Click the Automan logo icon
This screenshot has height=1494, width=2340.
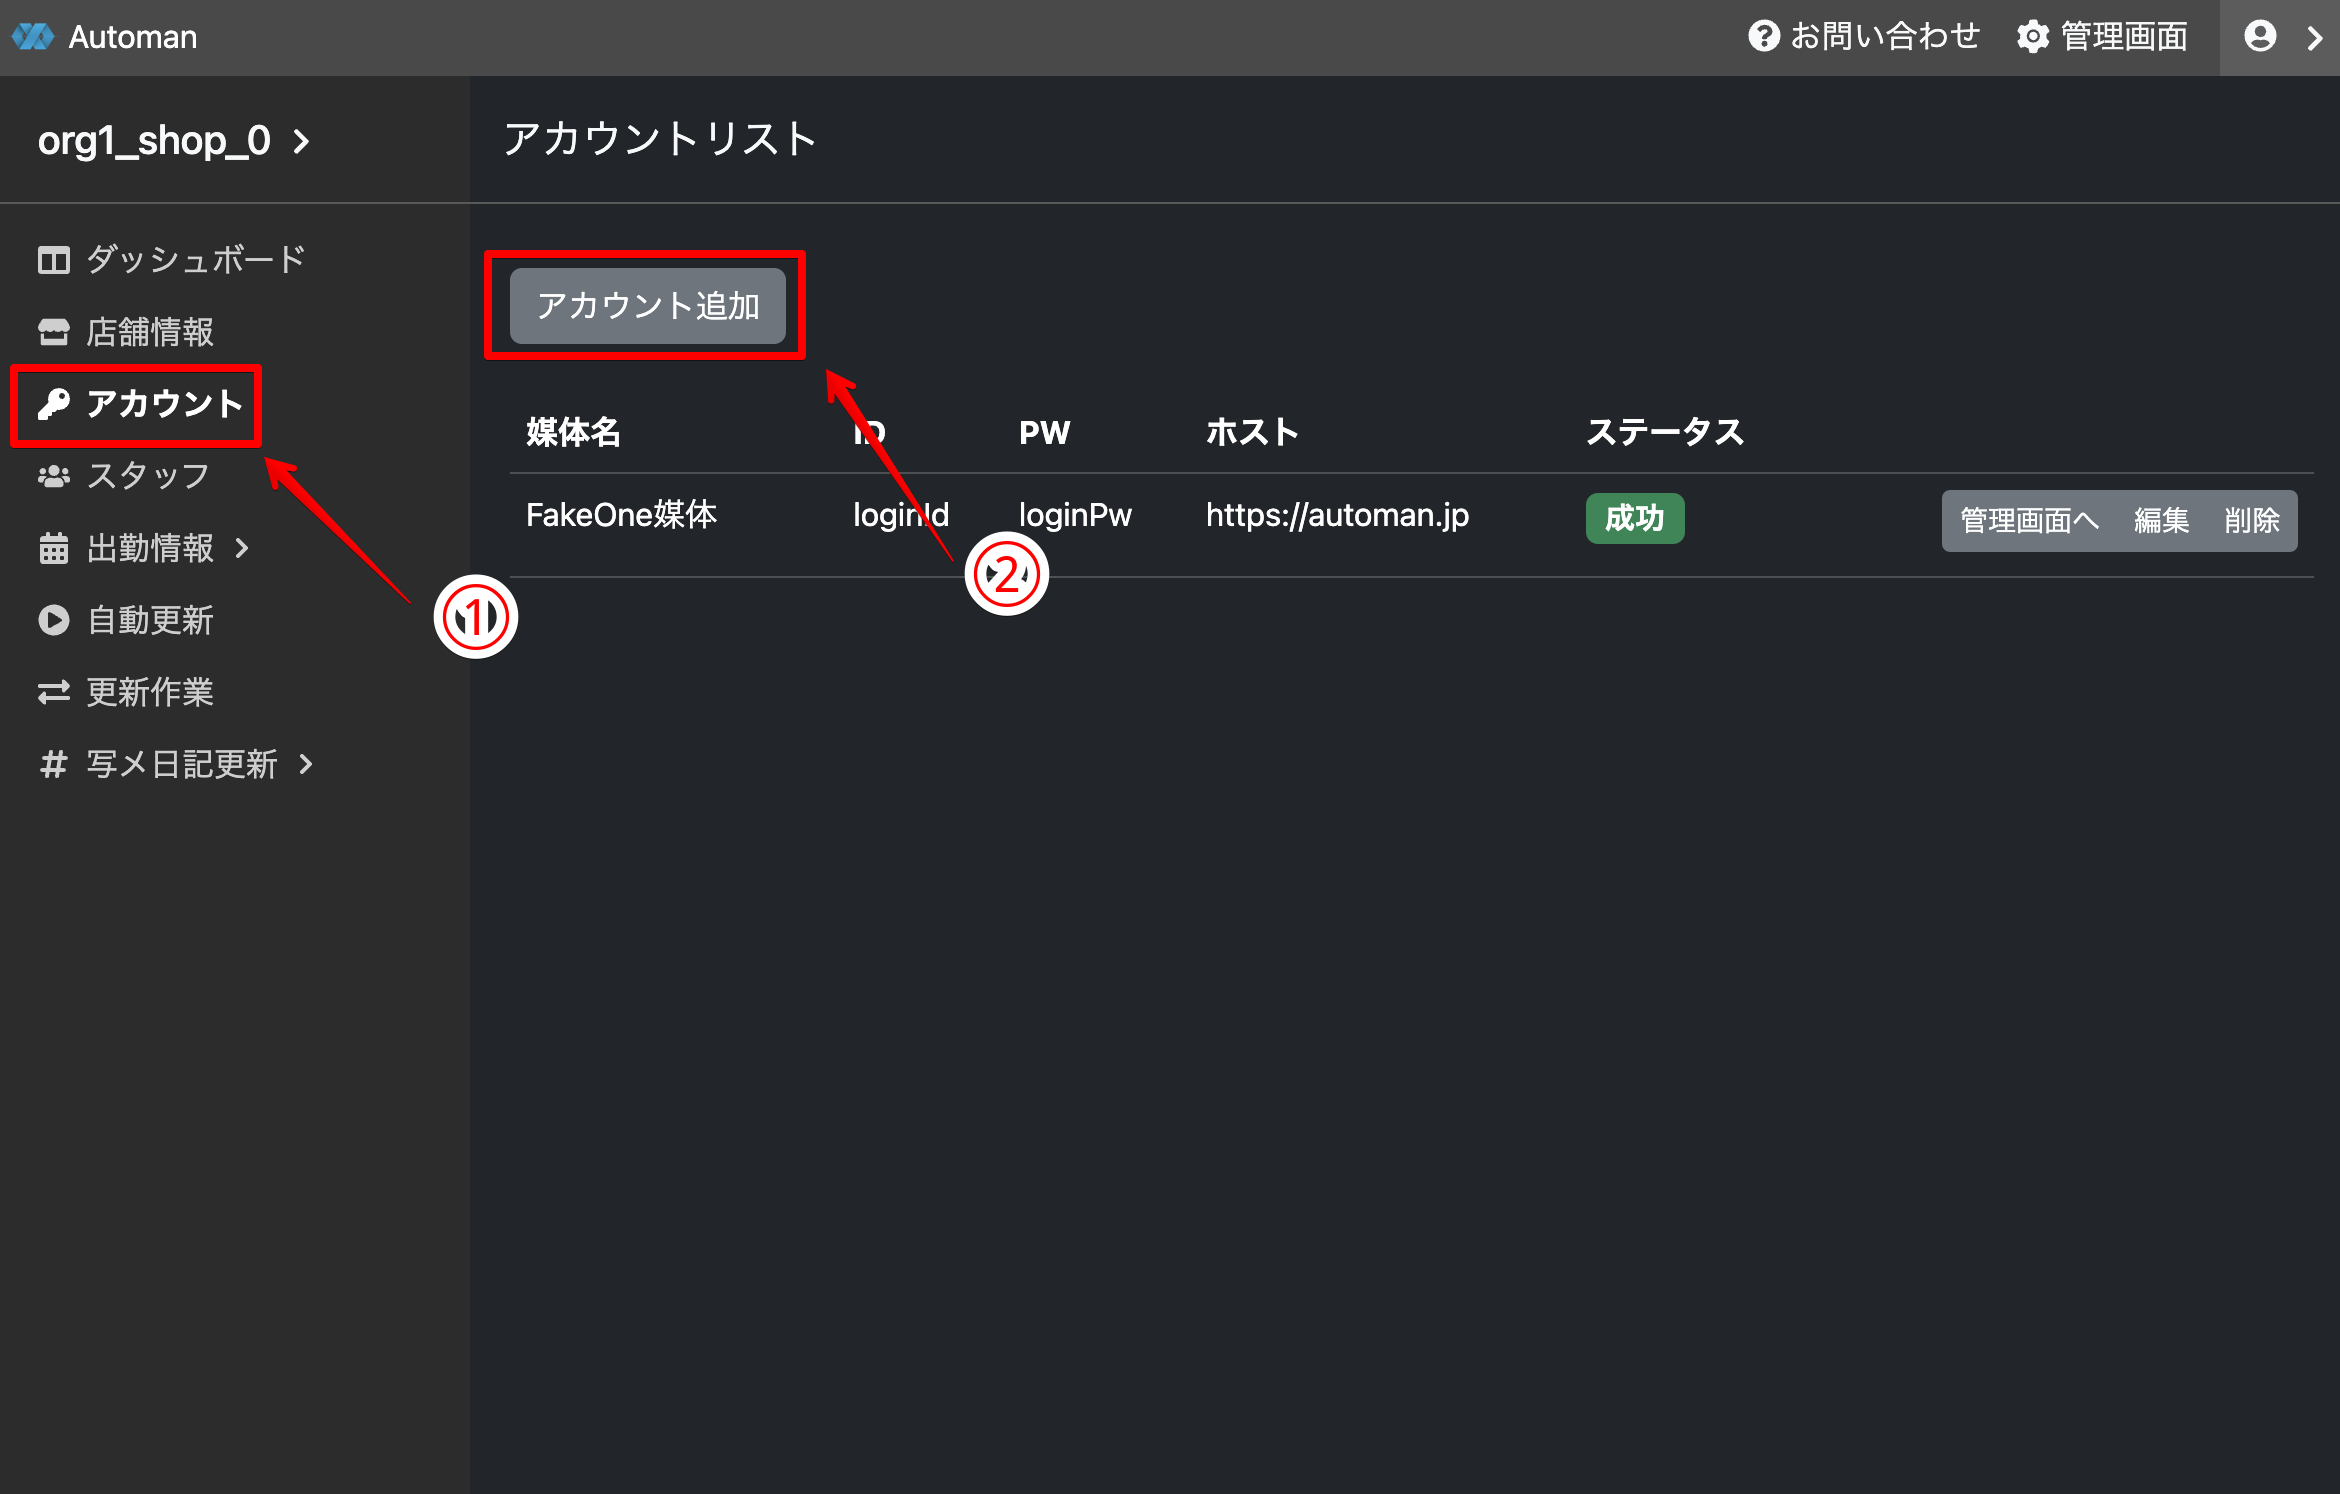pyautogui.click(x=33, y=37)
